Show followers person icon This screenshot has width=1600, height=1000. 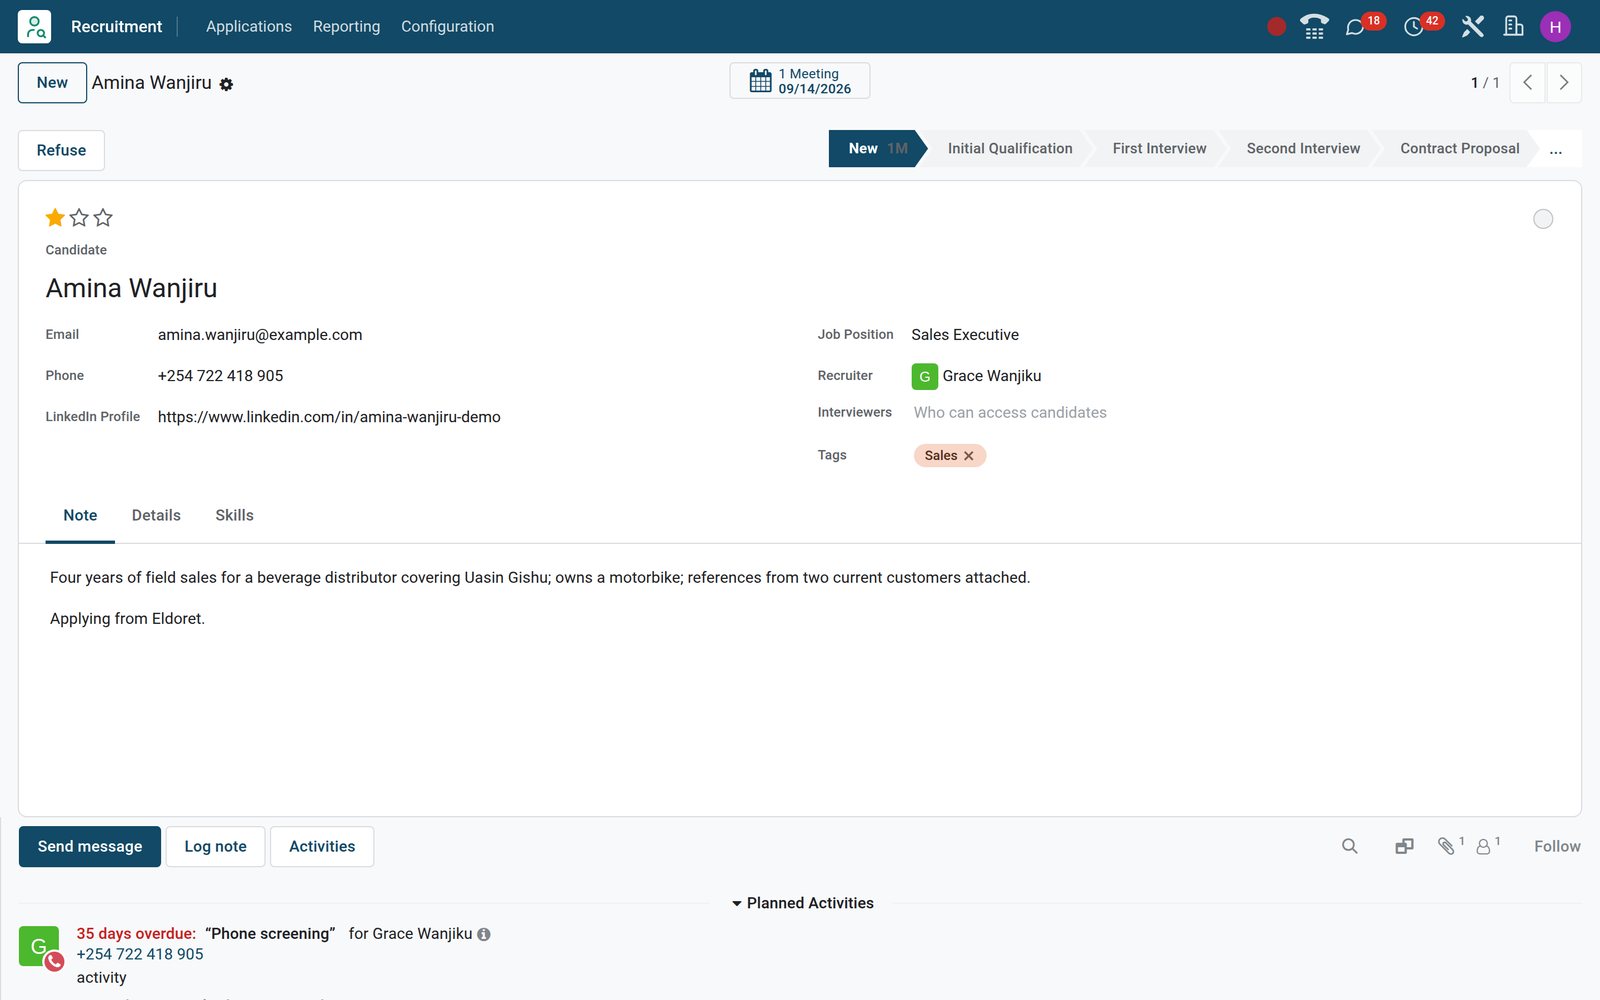tap(1484, 846)
